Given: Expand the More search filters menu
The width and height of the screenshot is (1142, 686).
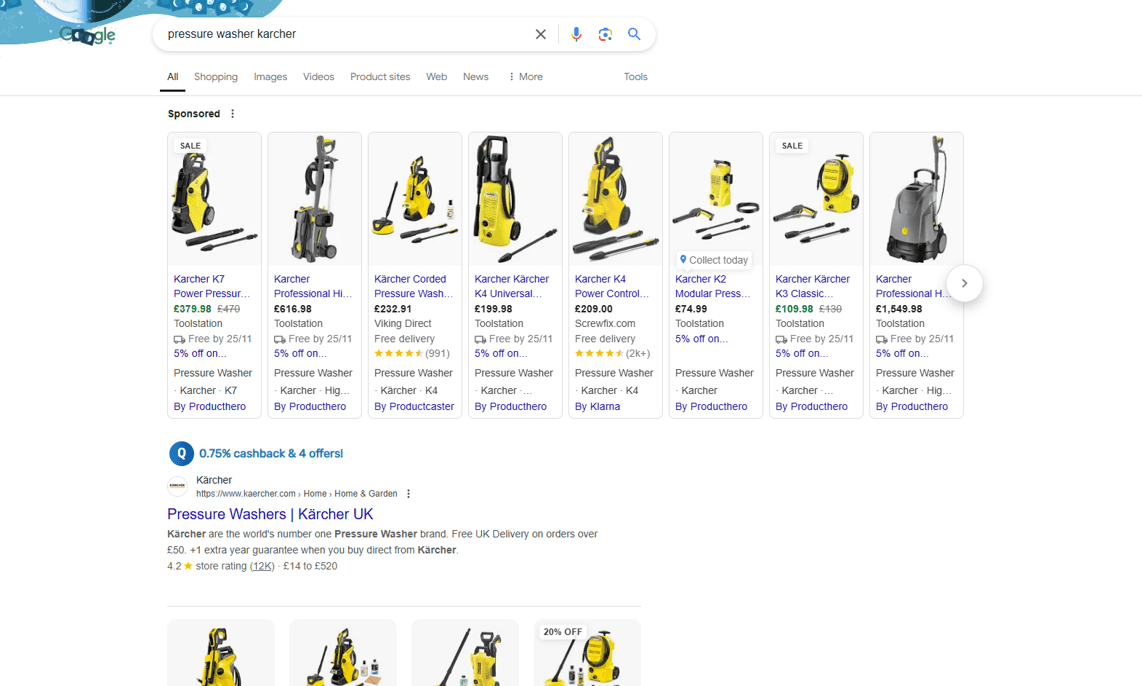Looking at the screenshot, I should 525,76.
